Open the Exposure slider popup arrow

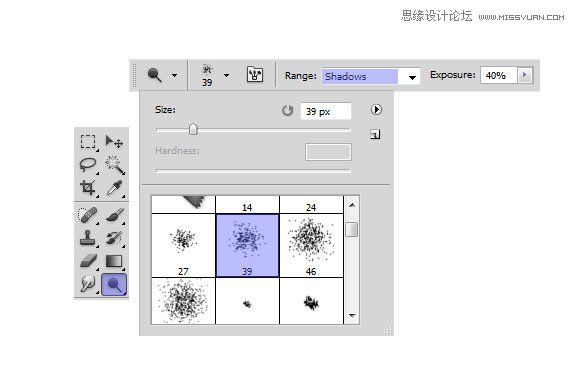(x=525, y=75)
